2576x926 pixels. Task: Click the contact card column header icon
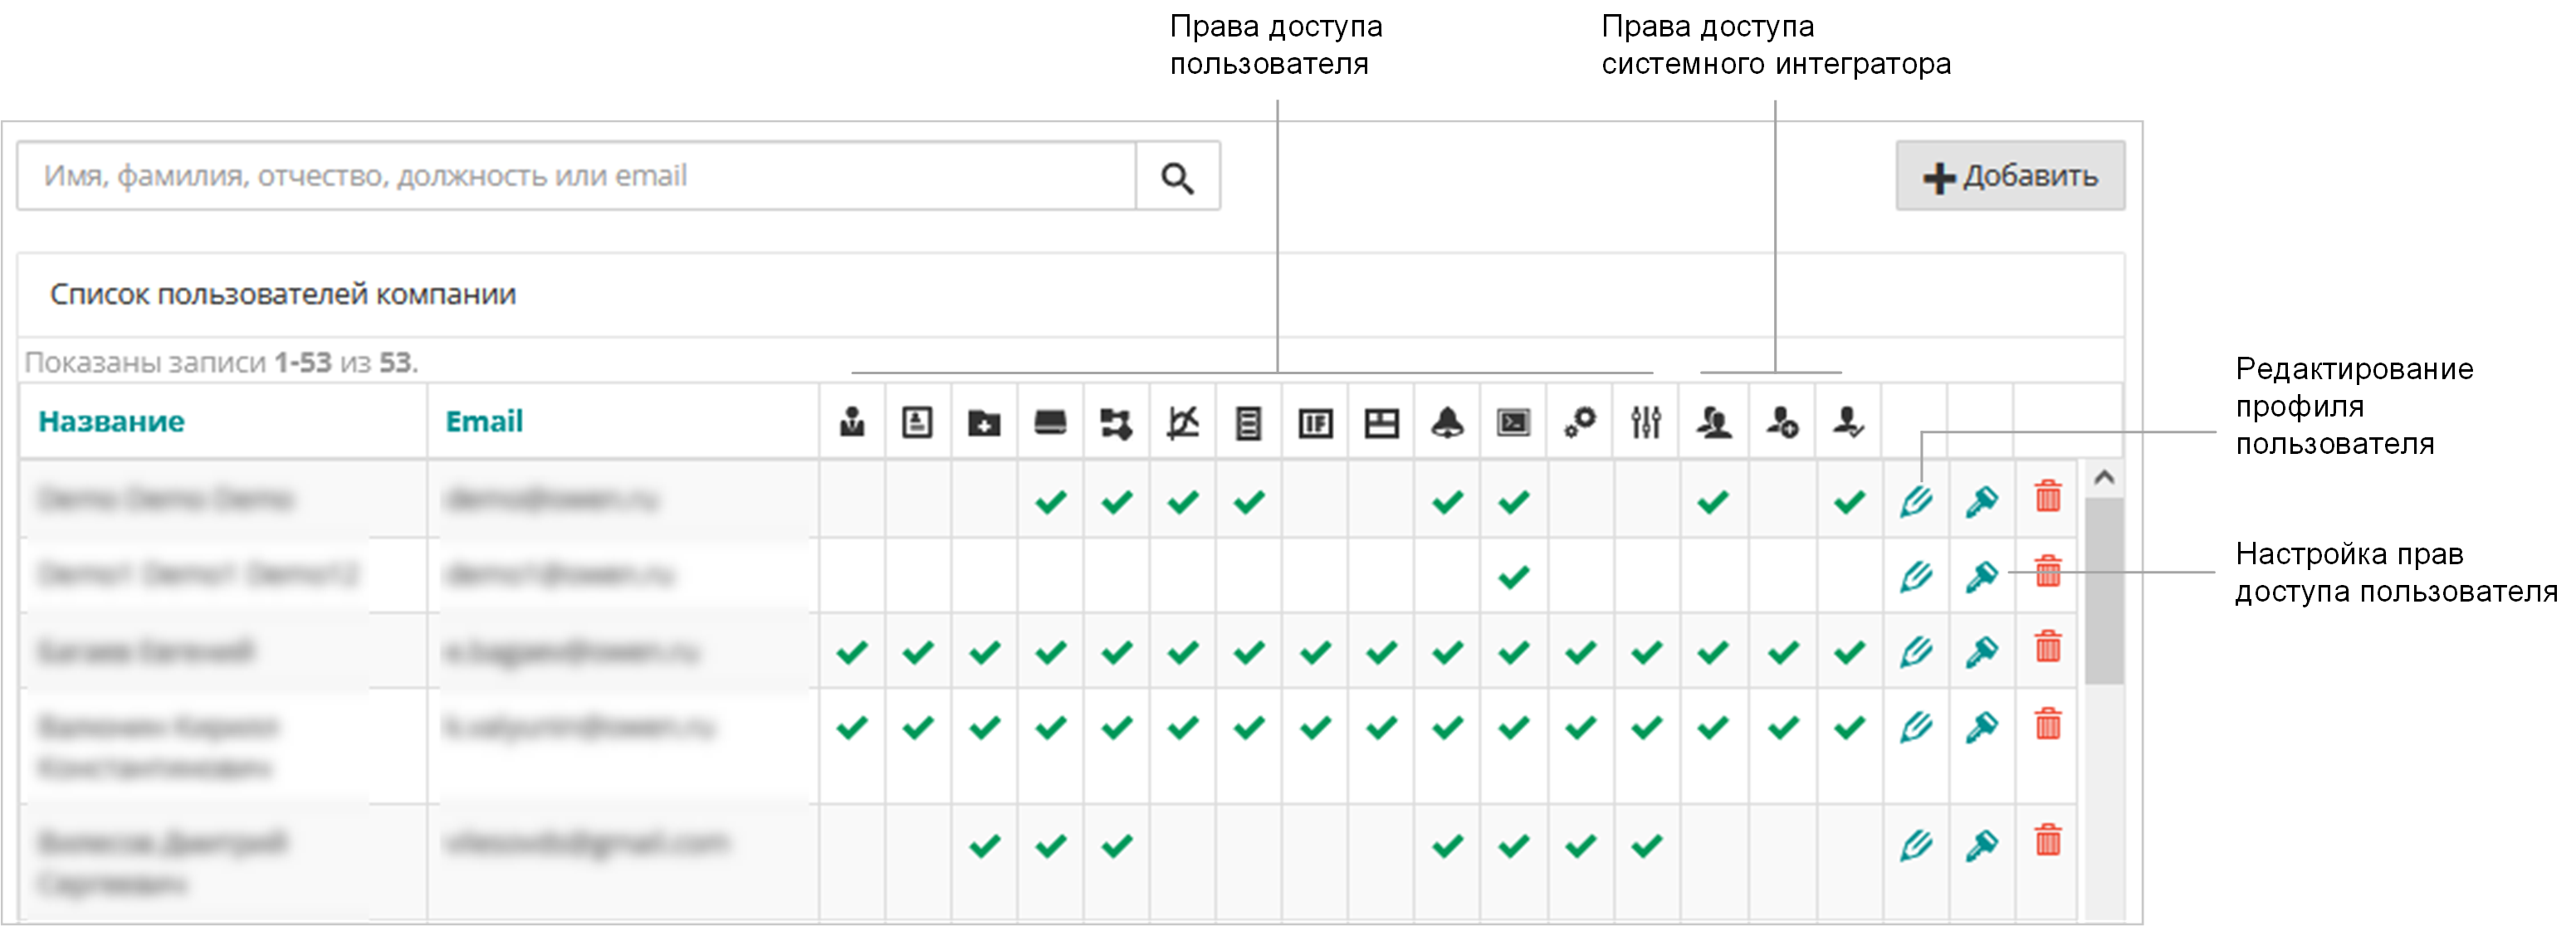click(x=917, y=423)
